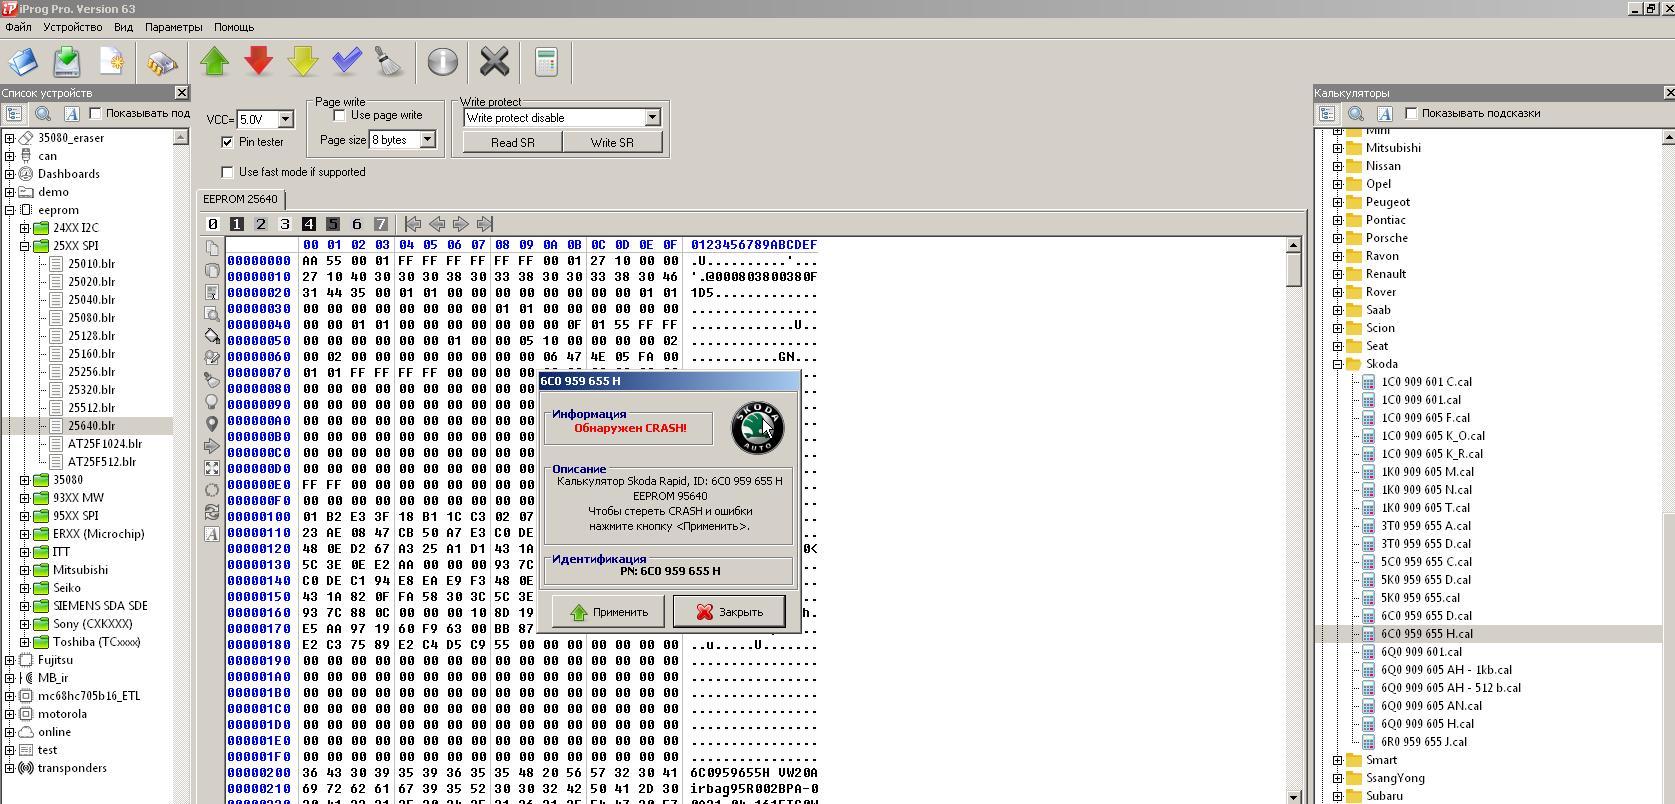Click the chip device icon in toolbar
Screen dimensions: 1675x804
coord(161,62)
